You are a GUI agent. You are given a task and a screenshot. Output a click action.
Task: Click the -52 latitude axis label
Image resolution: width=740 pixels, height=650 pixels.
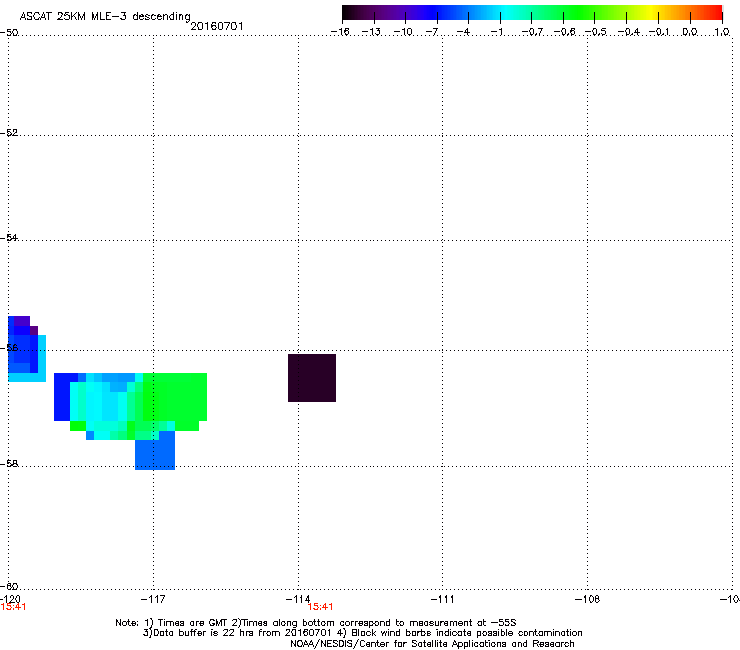pos(9,133)
